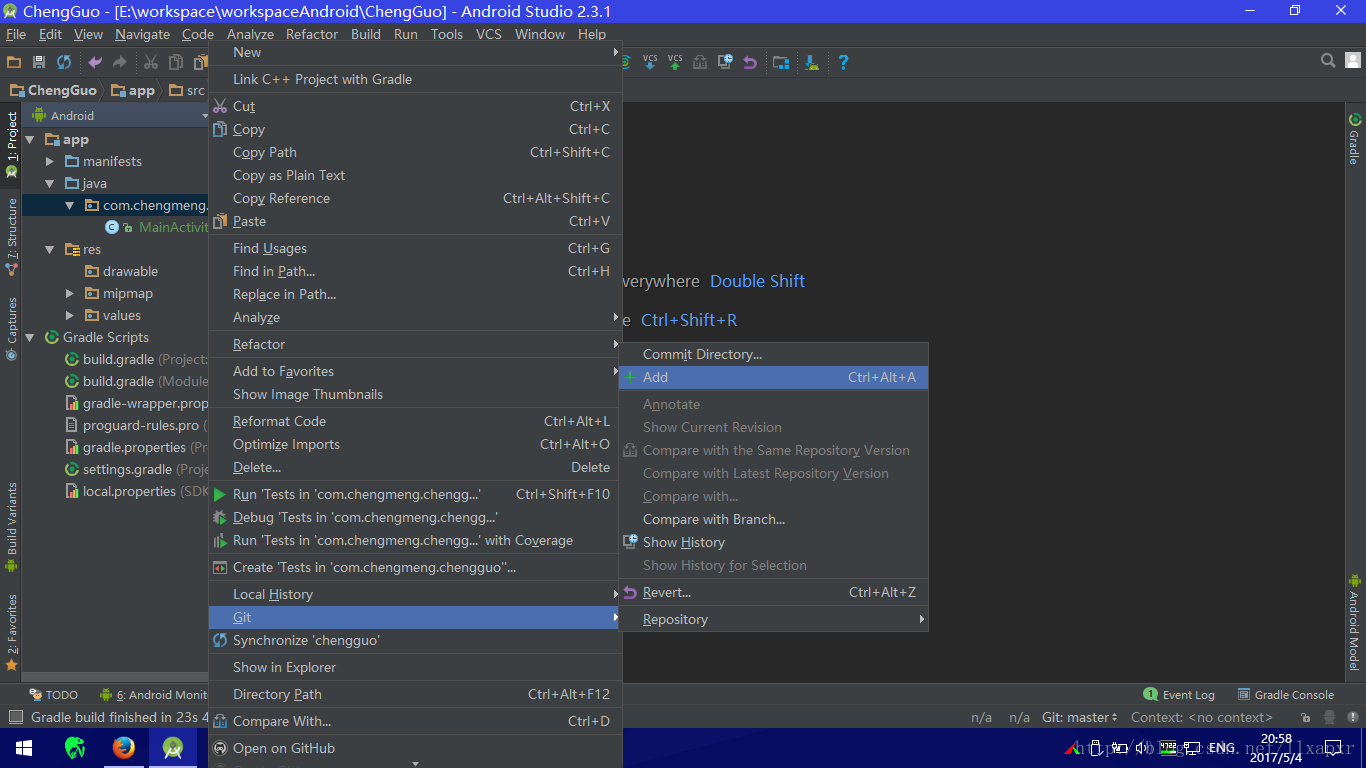Open the Git: master branch selector
Viewport: 1366px width, 768px height.
coord(1081,718)
